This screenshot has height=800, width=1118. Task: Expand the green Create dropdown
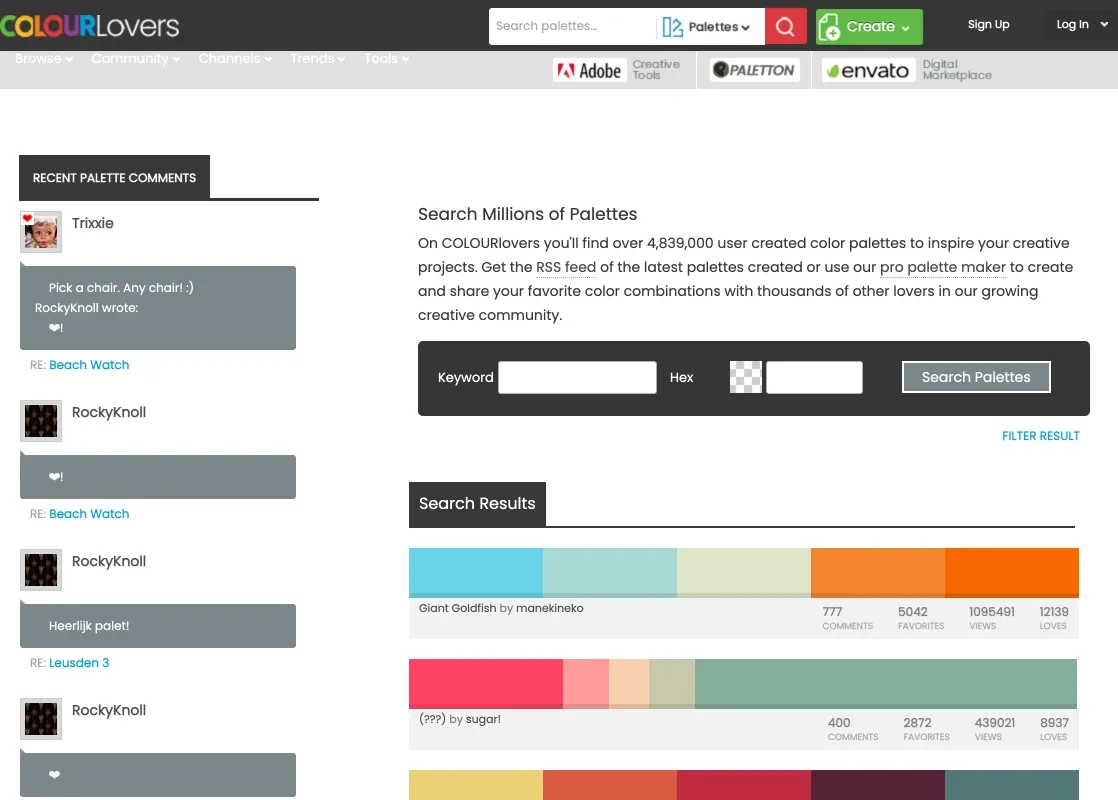pos(868,26)
